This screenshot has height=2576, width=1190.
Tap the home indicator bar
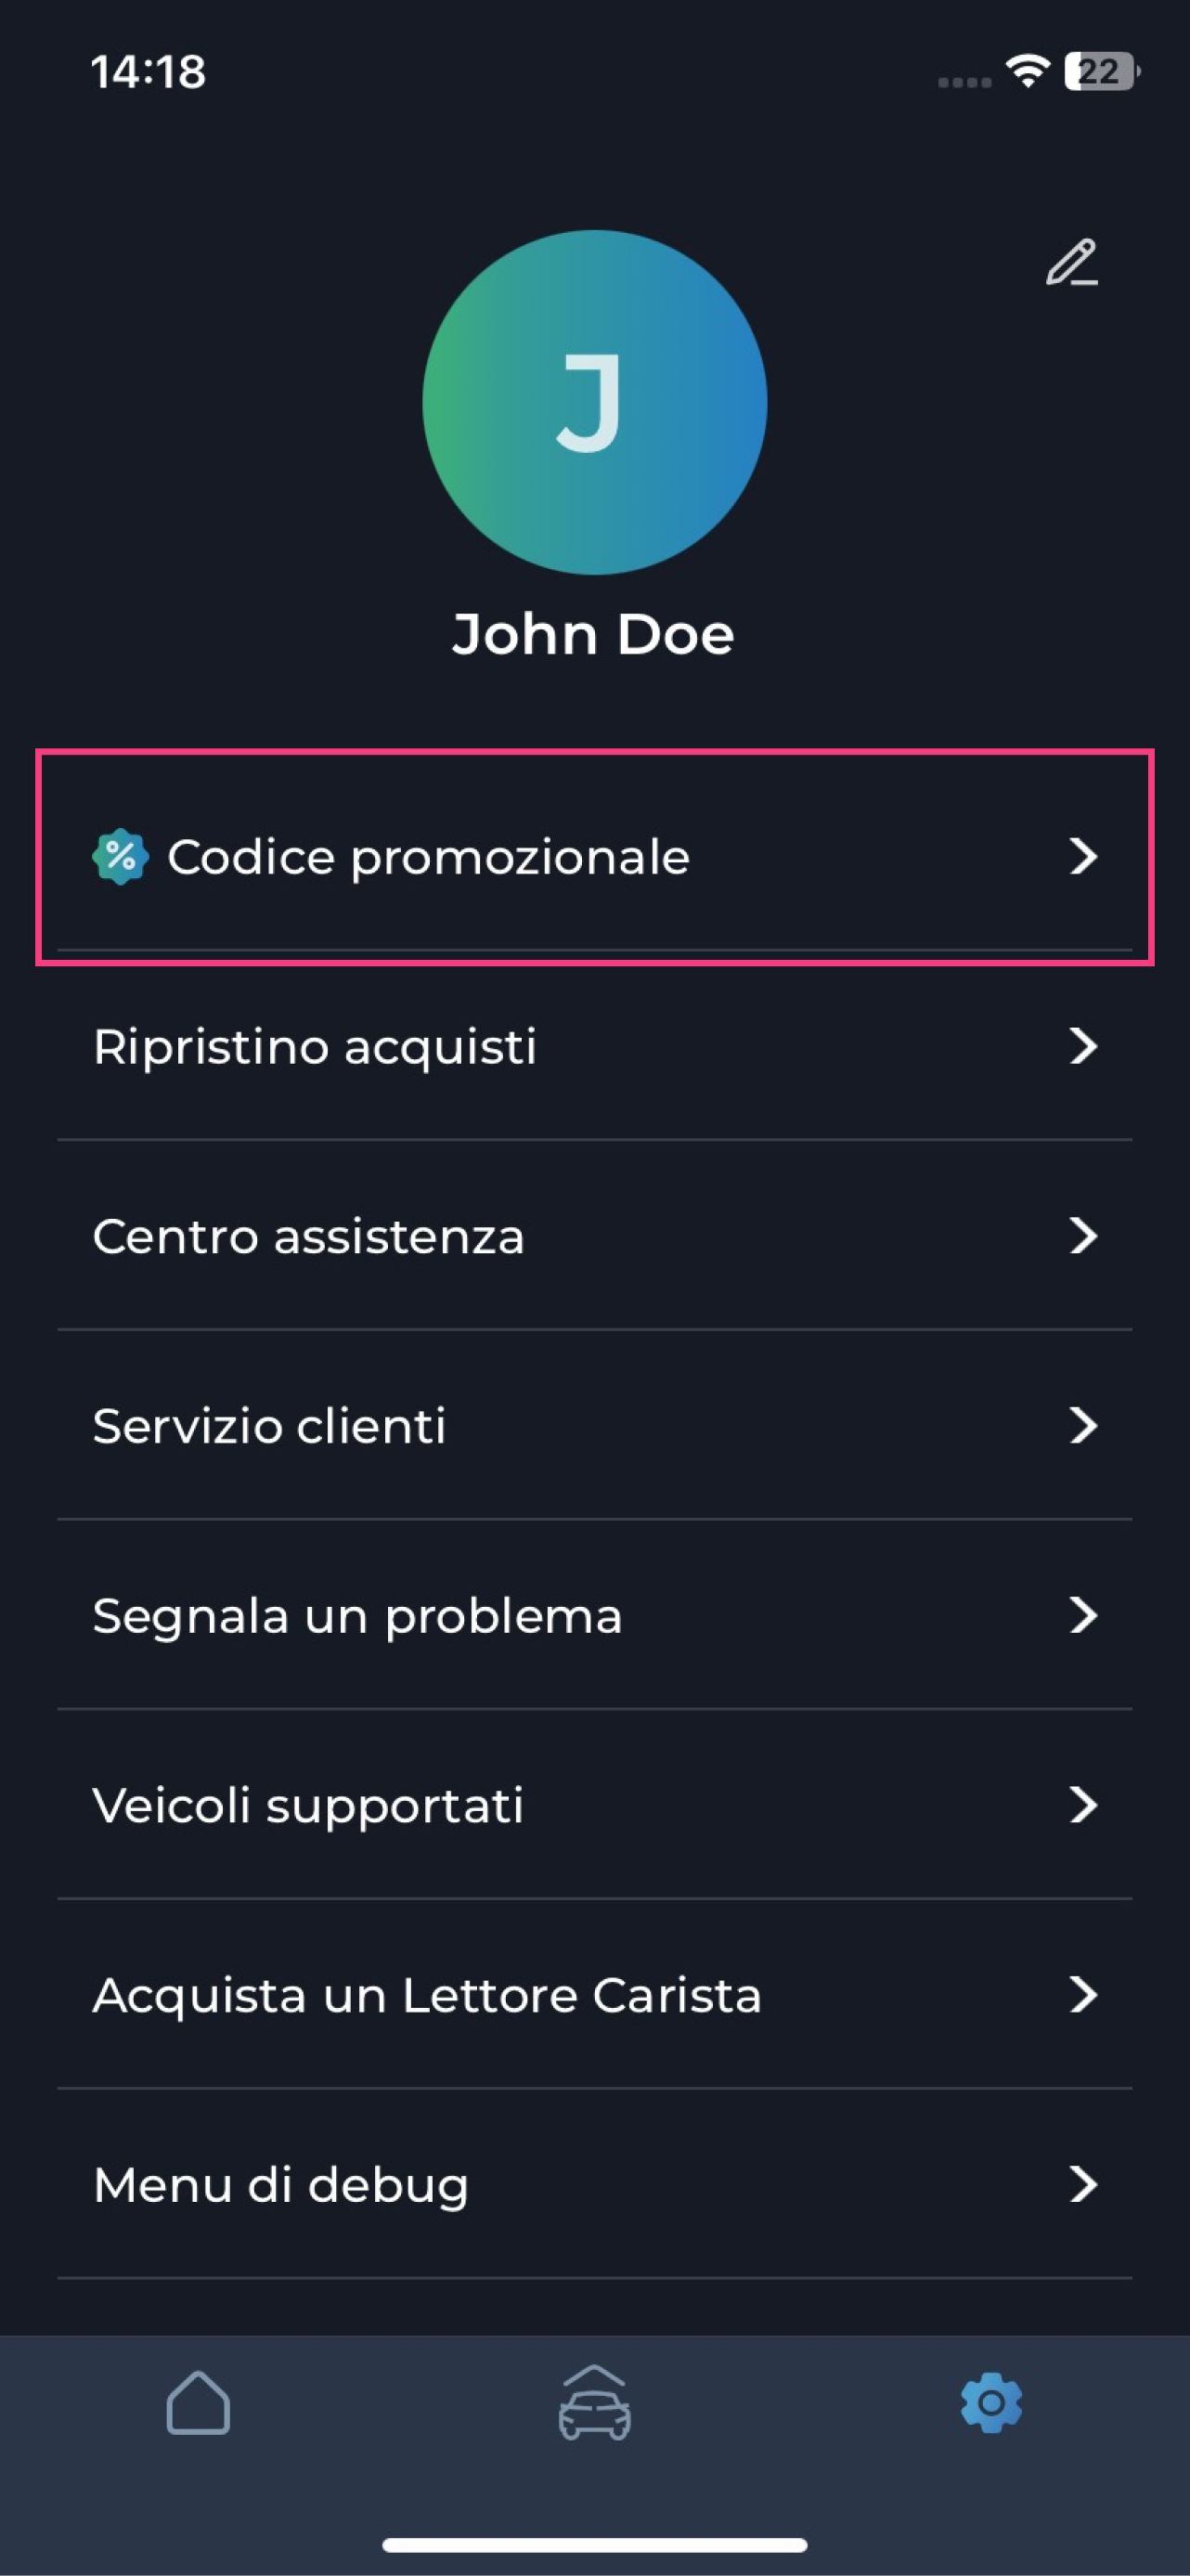click(594, 2545)
